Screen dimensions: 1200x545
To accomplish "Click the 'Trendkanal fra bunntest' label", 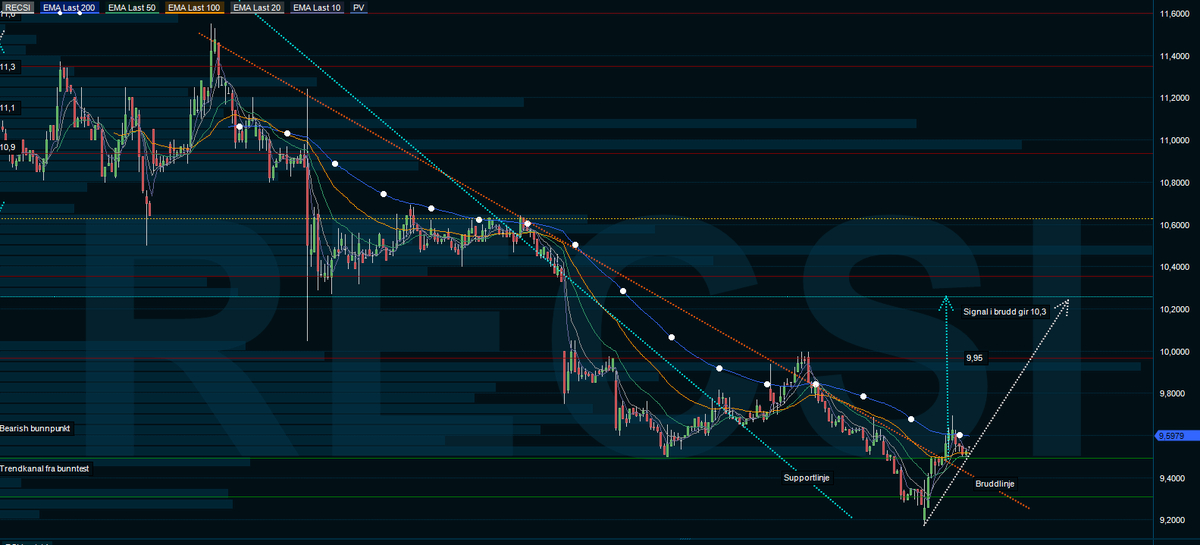I will 45,468.
